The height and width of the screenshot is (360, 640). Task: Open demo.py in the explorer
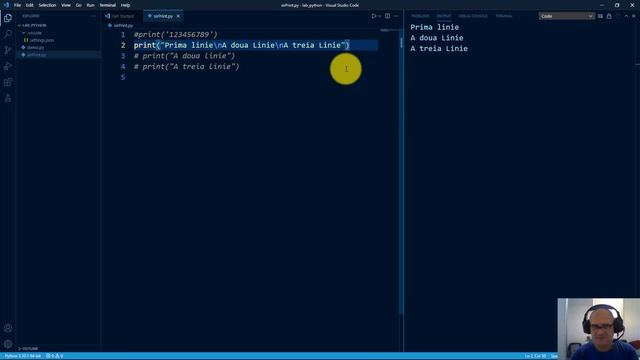coord(58,47)
